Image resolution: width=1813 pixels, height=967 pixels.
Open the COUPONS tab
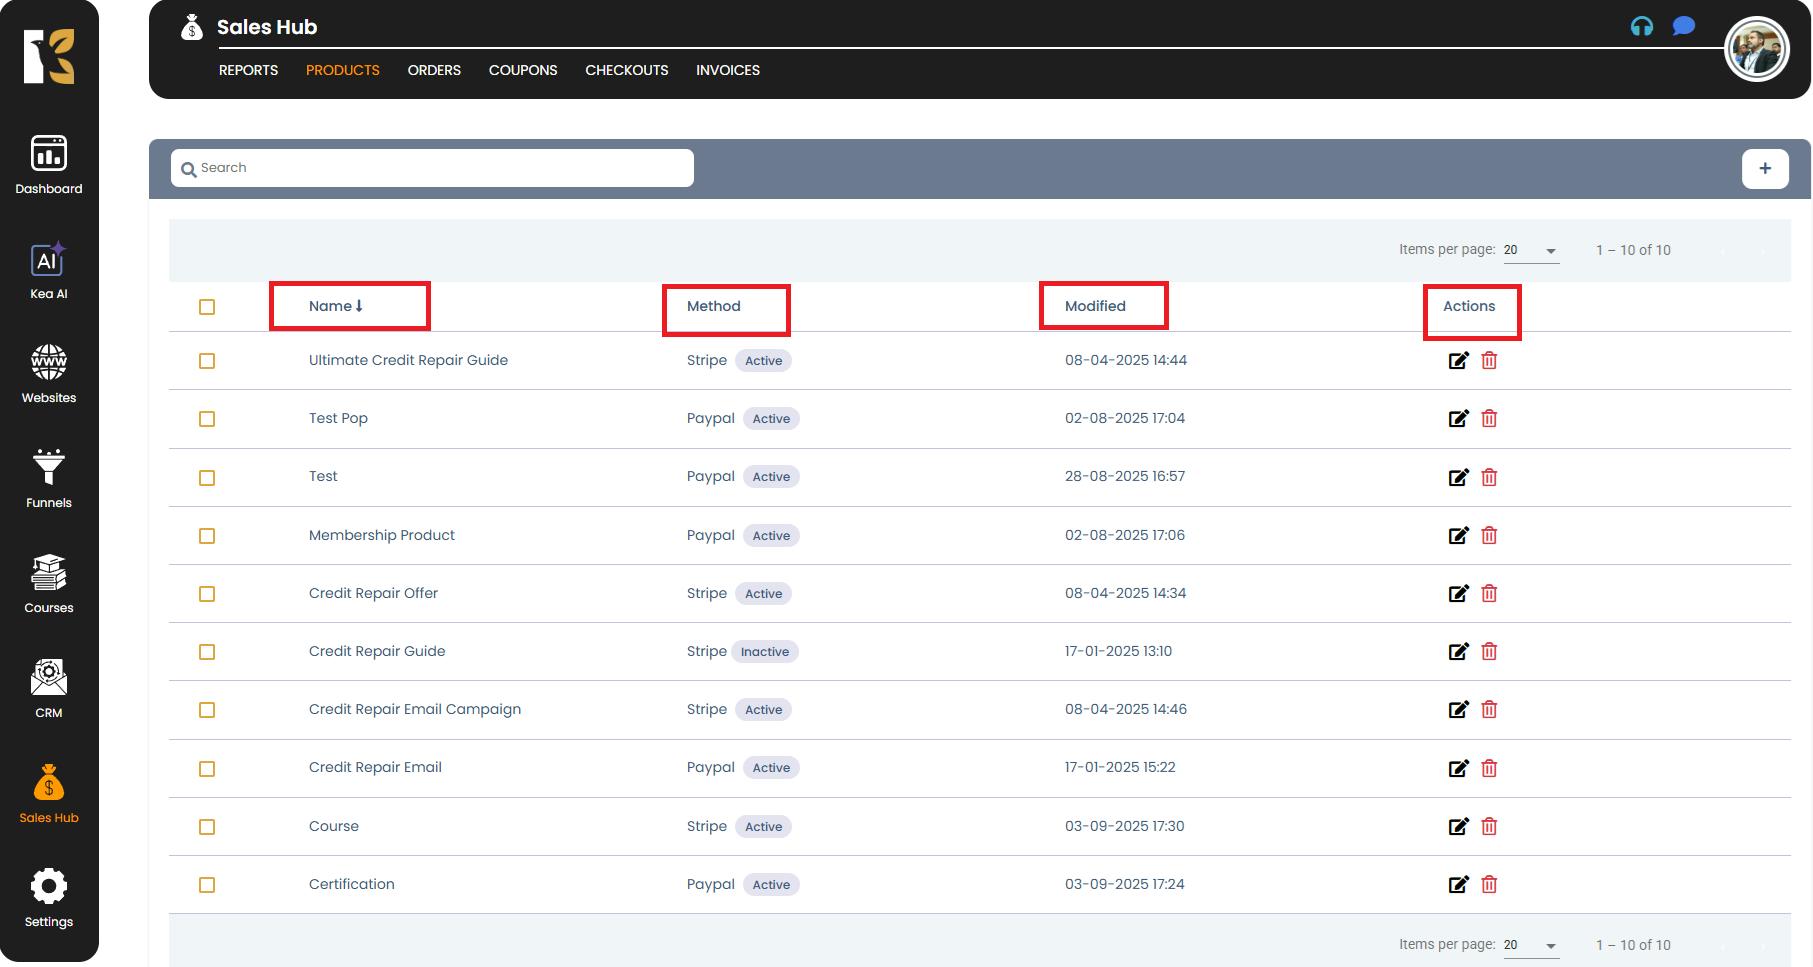(x=522, y=70)
